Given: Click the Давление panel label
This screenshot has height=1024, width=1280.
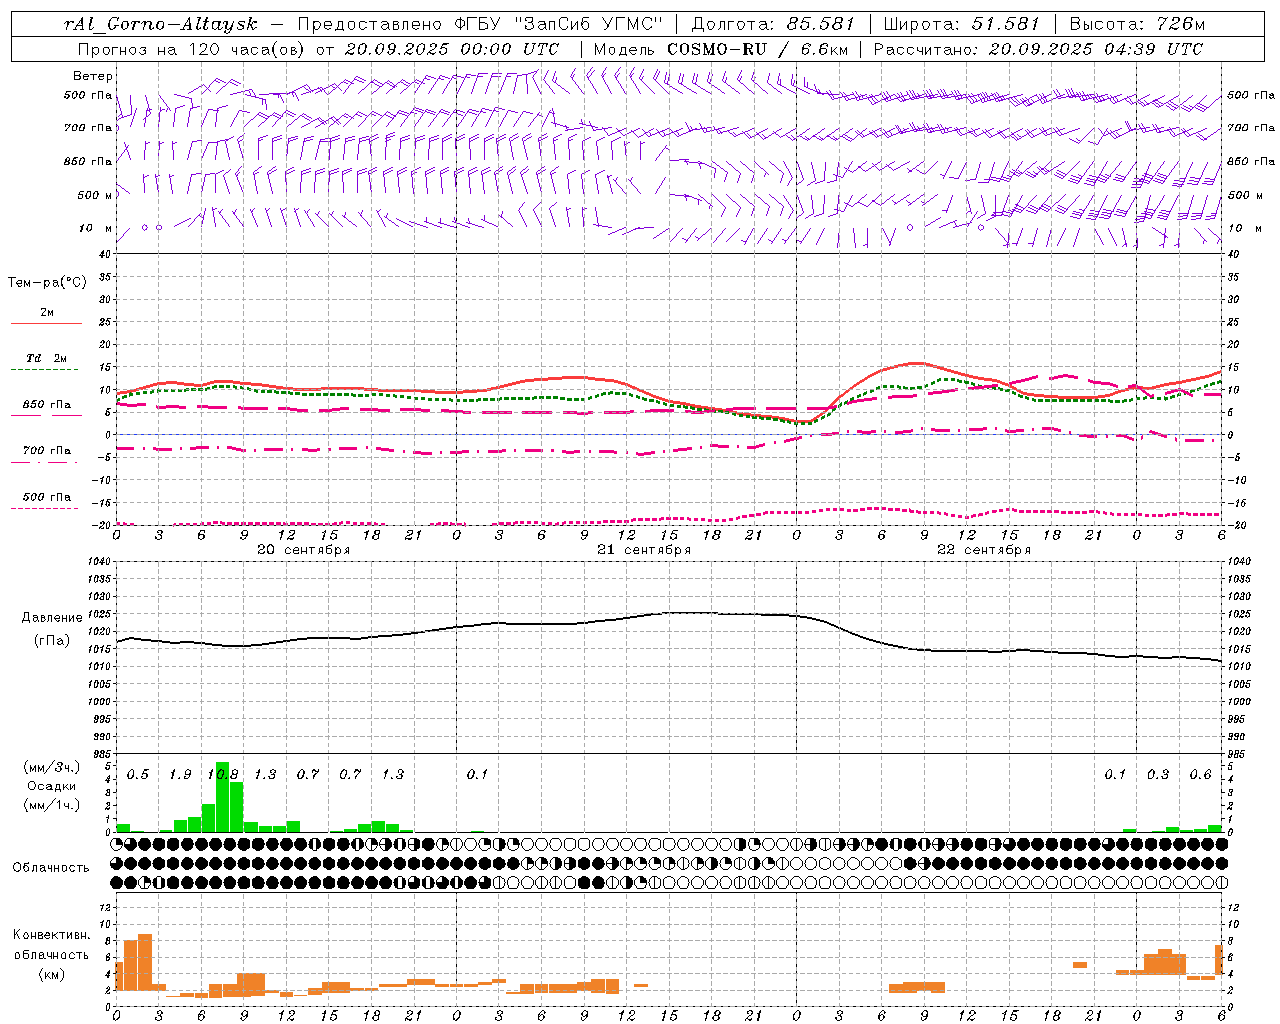Looking at the screenshot, I should (x=52, y=618).
